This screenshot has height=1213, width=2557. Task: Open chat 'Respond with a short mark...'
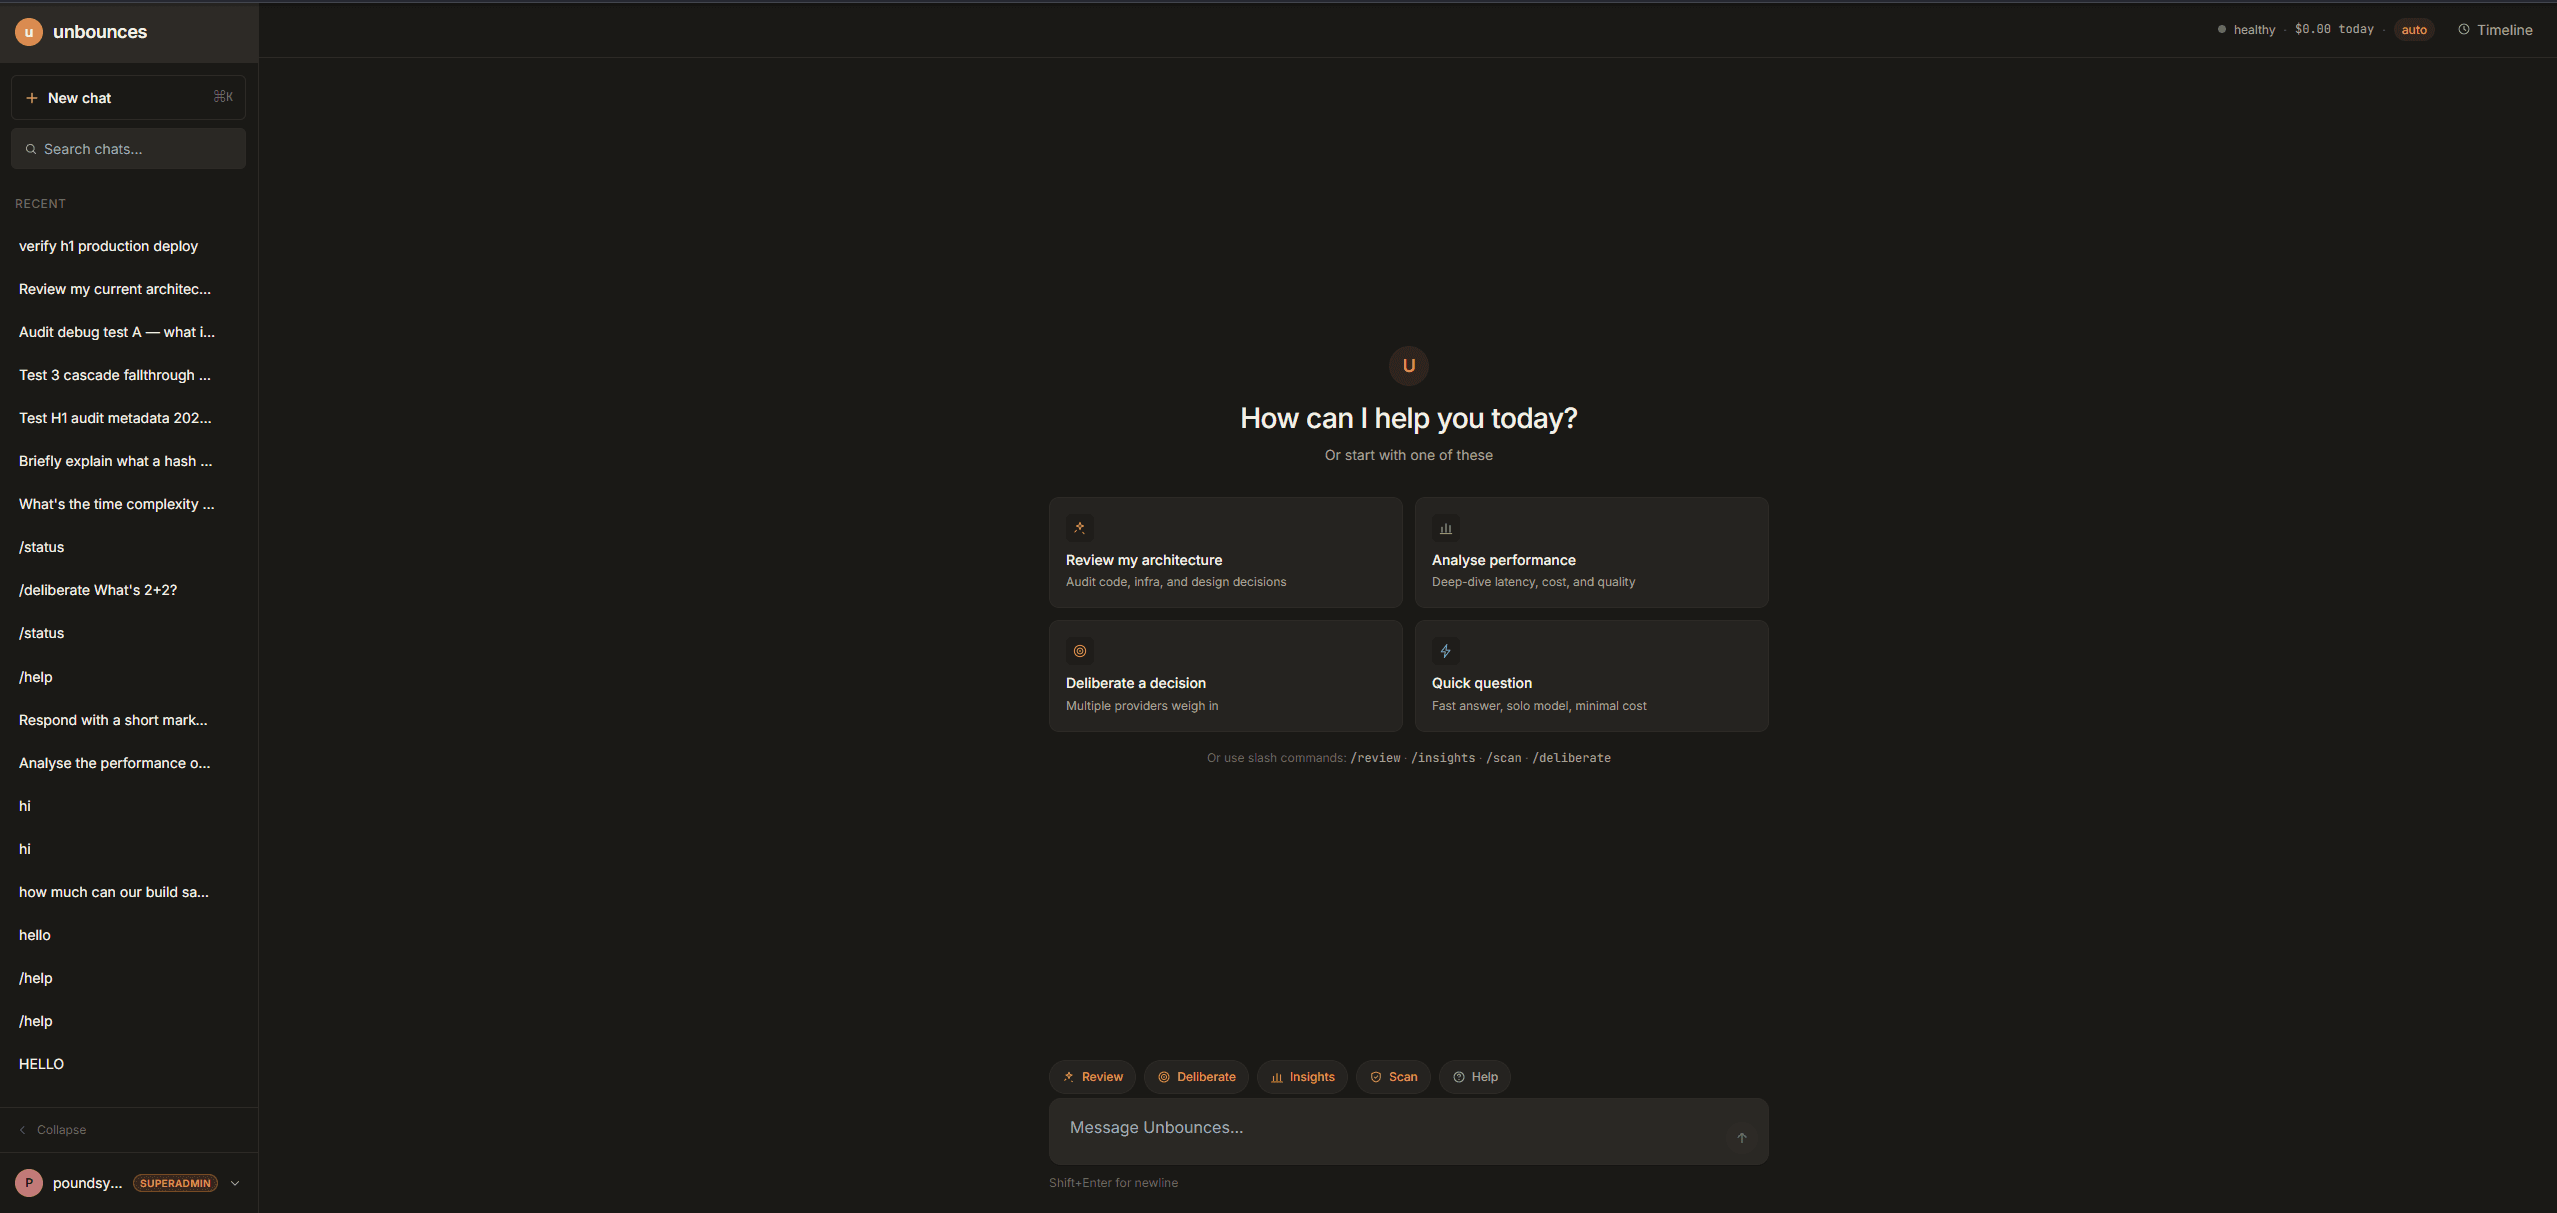coord(128,720)
